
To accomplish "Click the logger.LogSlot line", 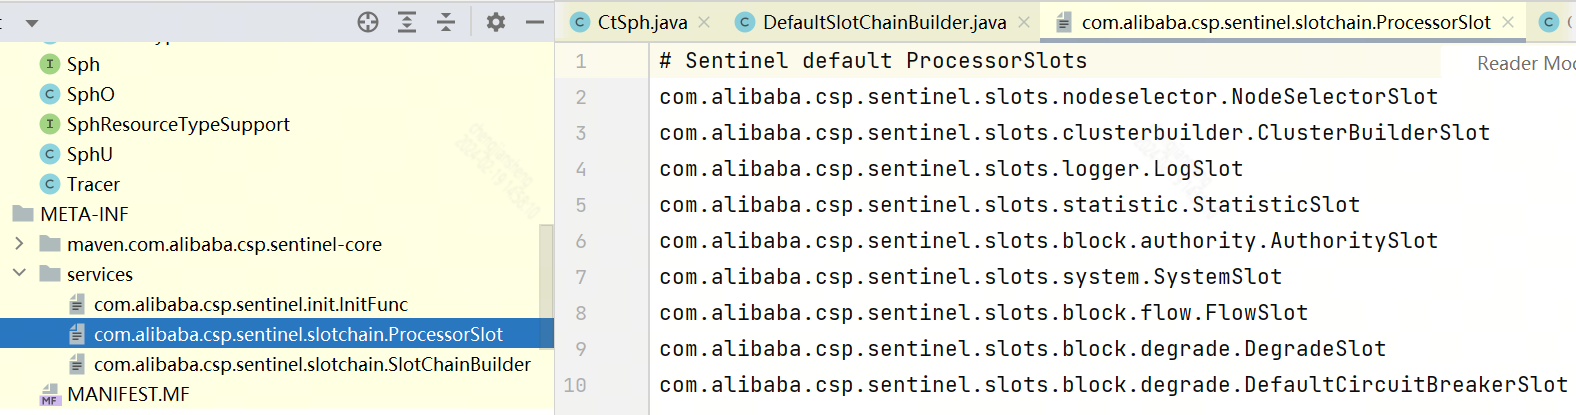I will [x=951, y=169].
